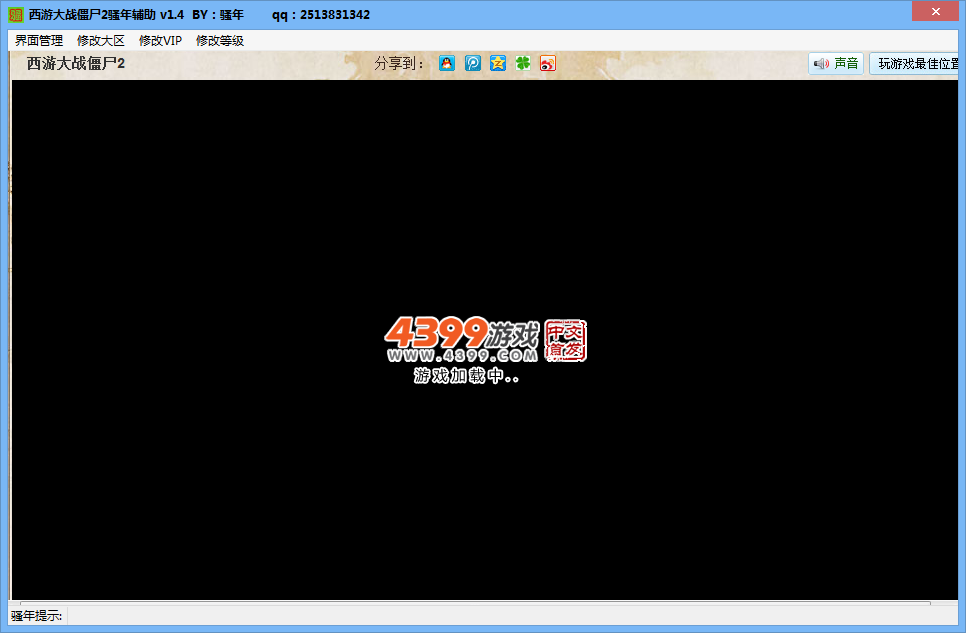The image size is (966, 633).
Task: Close the 骚年辅助 window
Action: 935,11
